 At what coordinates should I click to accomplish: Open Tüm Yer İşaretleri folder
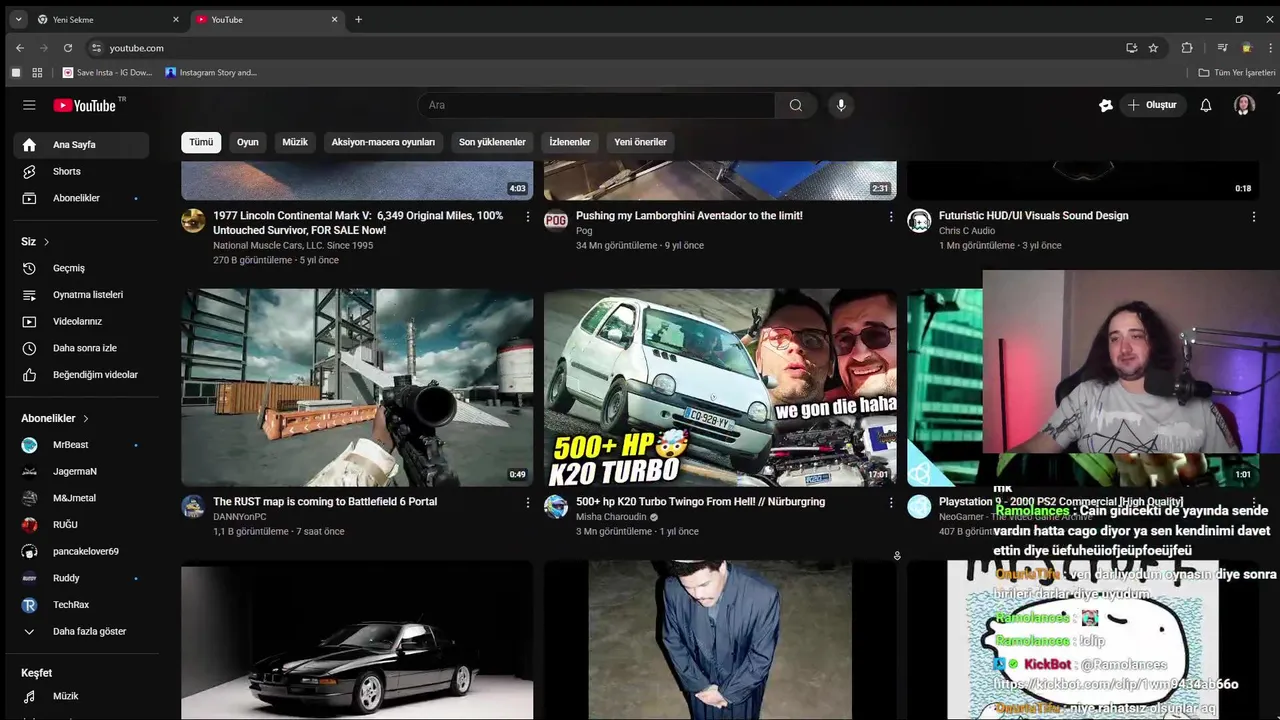pyautogui.click(x=1237, y=73)
